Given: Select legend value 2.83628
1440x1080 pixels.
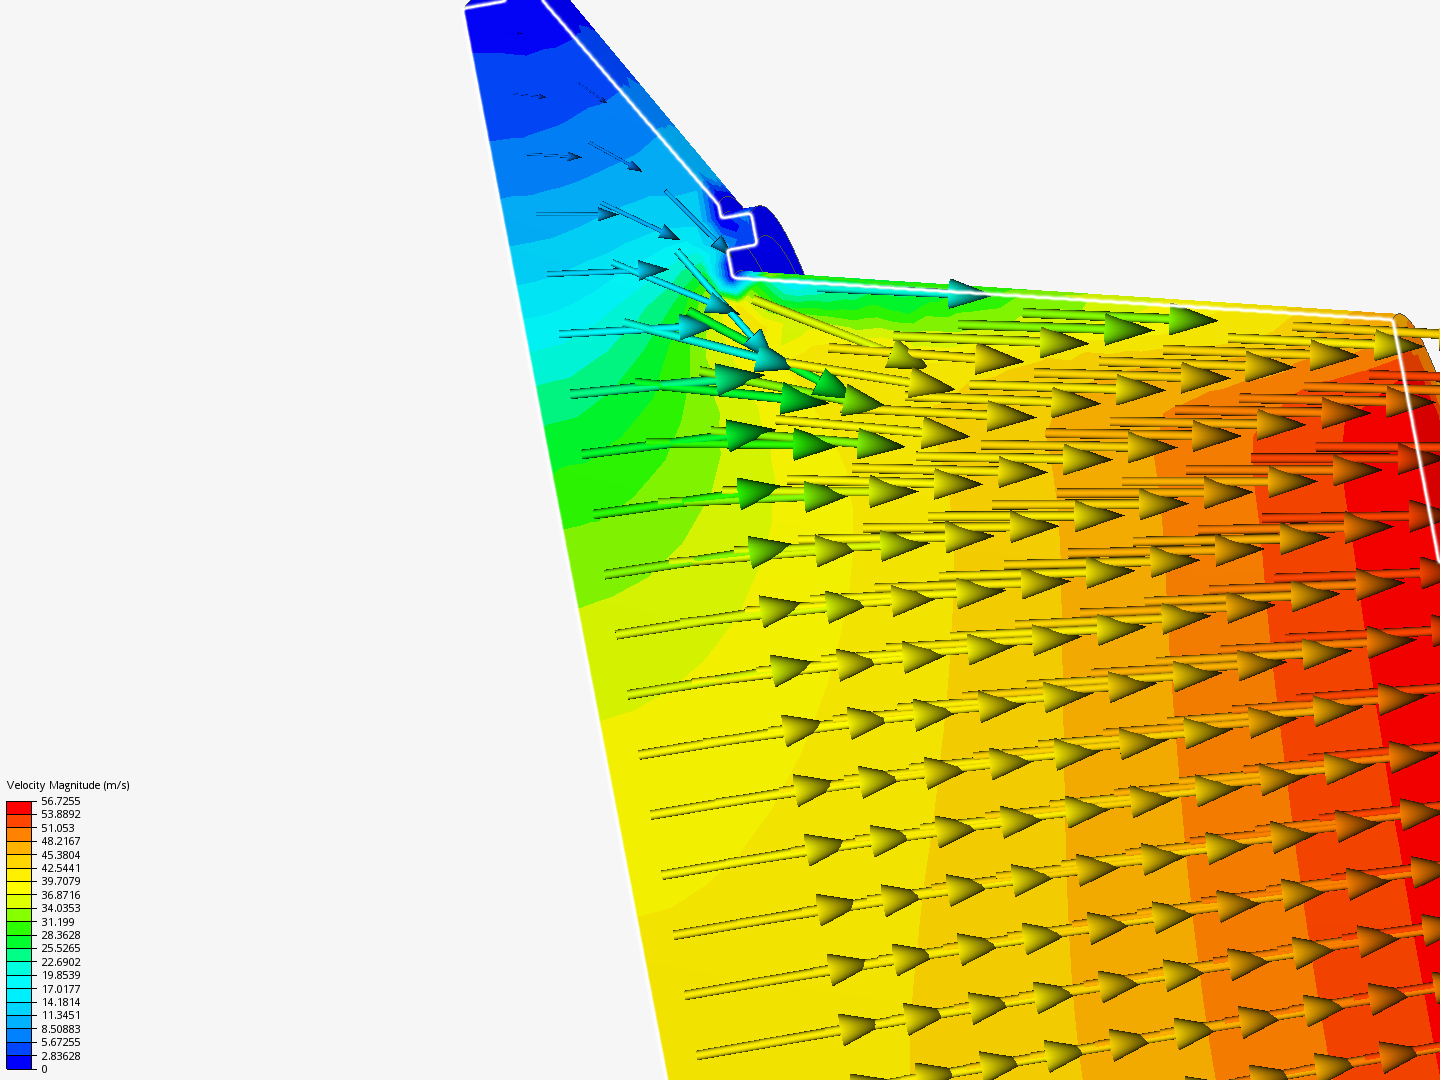Looking at the screenshot, I should pyautogui.click(x=60, y=1056).
